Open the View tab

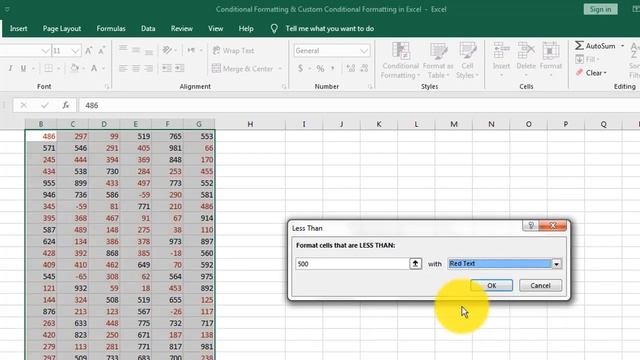coord(216,29)
